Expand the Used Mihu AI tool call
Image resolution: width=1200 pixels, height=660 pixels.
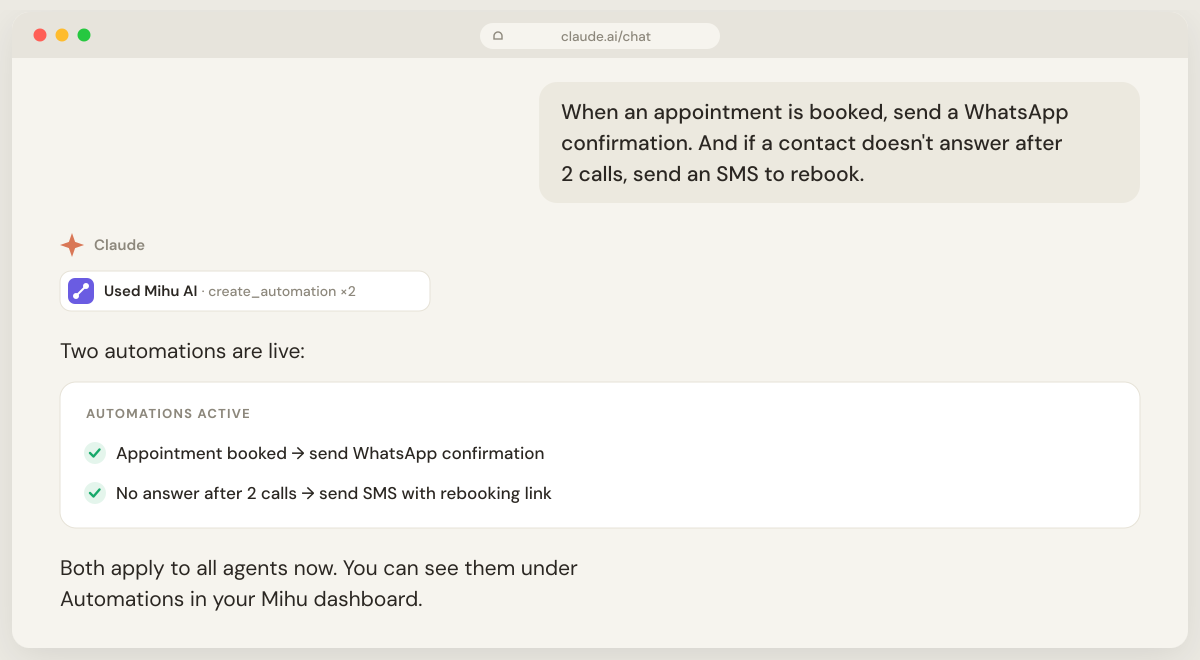(245, 291)
